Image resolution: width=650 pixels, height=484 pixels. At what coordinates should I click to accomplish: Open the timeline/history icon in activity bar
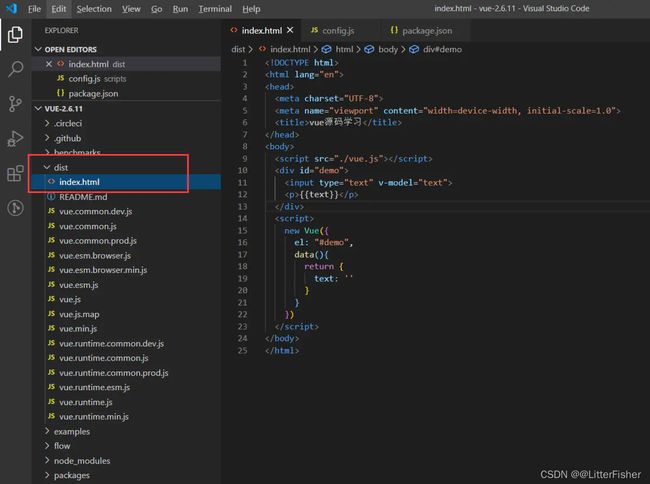click(15, 208)
